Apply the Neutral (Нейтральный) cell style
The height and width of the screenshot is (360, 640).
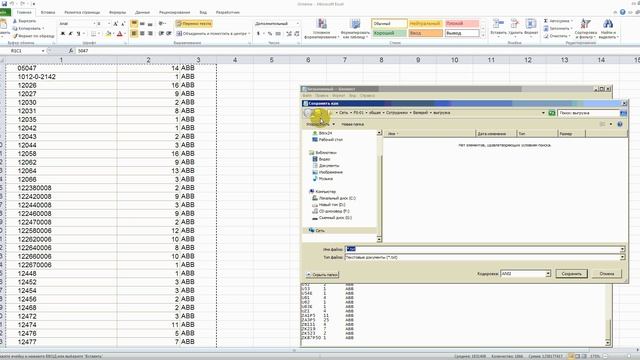[x=425, y=24]
